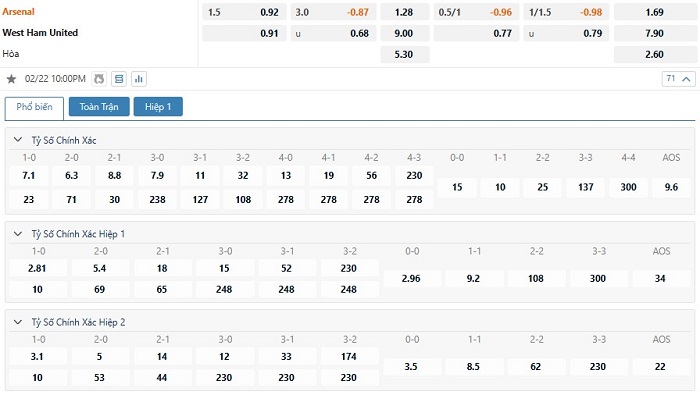Pick the full-match AOS odds 9.6

tap(671, 187)
